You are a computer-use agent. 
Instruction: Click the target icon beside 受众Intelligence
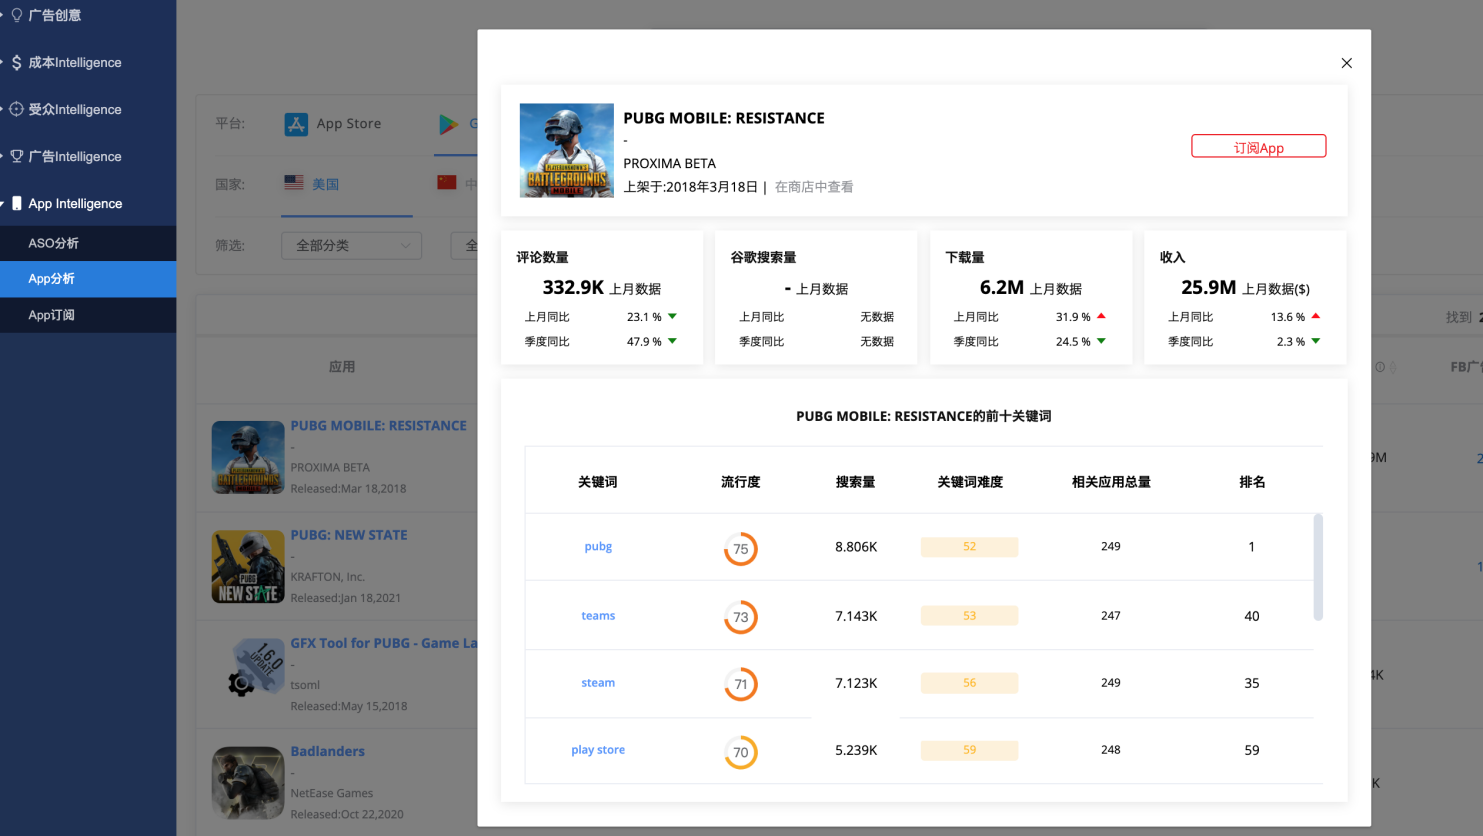pyautogui.click(x=16, y=109)
